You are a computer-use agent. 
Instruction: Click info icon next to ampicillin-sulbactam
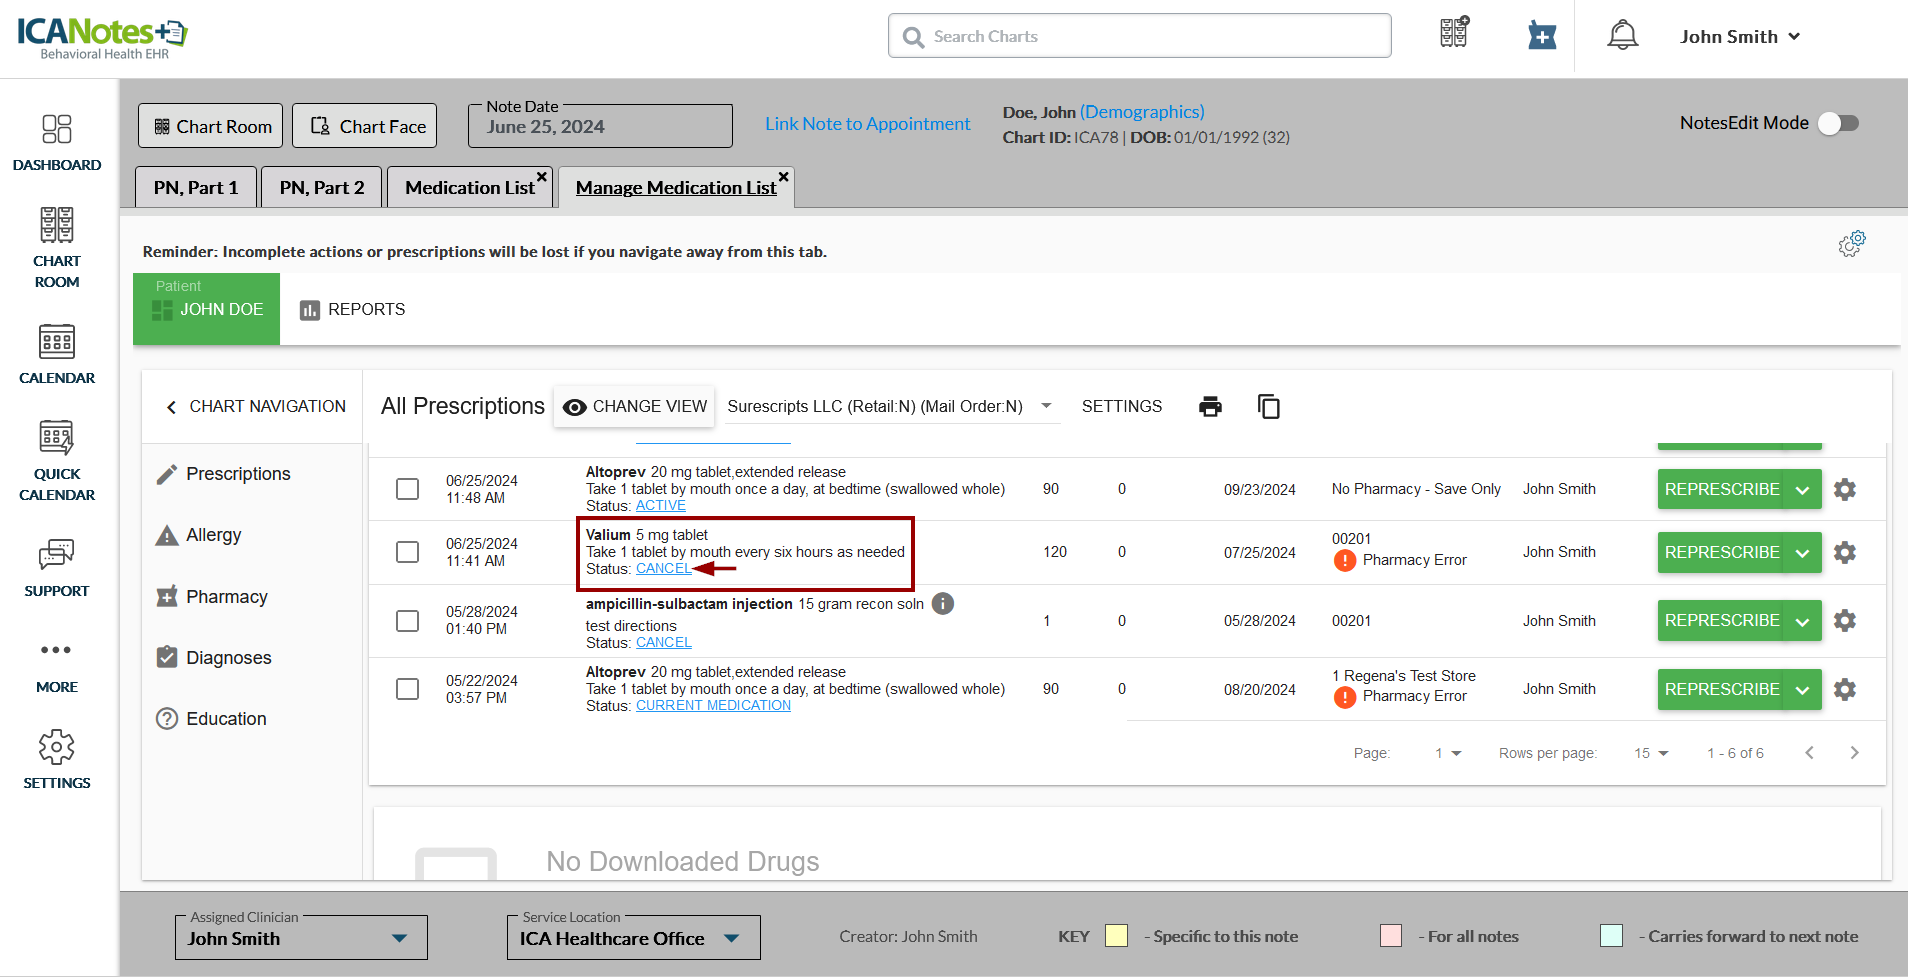coord(942,604)
